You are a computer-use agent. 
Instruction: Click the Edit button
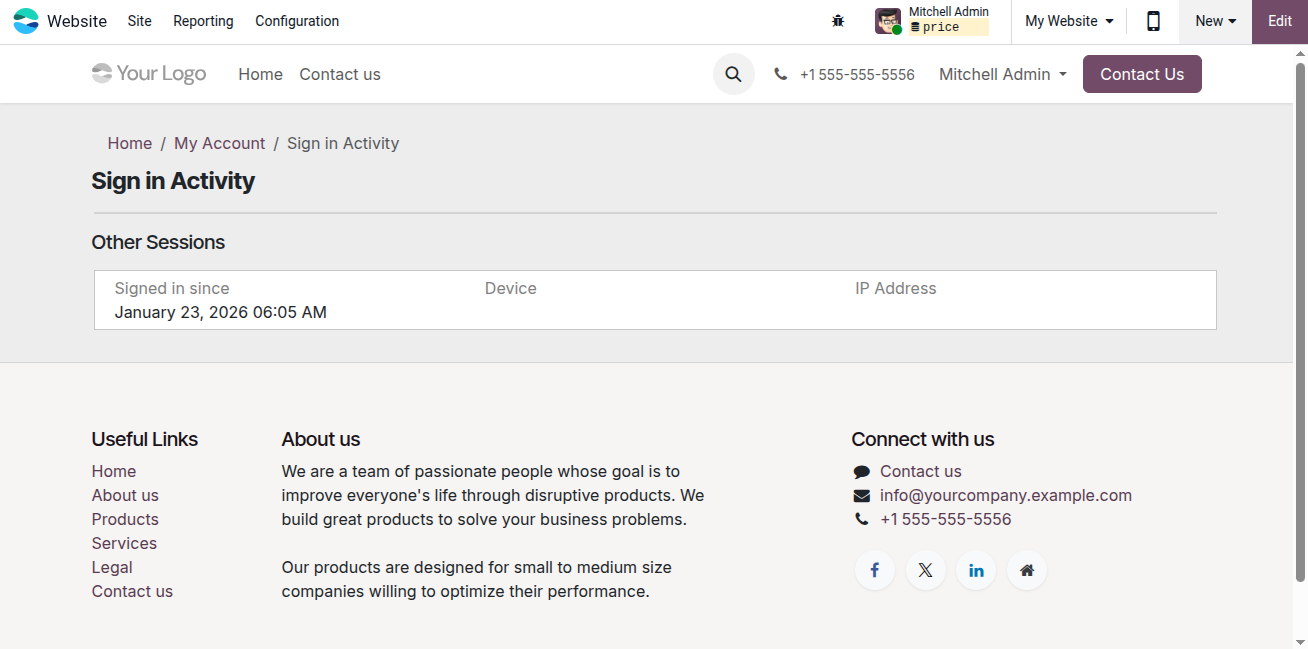pyautogui.click(x=1280, y=21)
